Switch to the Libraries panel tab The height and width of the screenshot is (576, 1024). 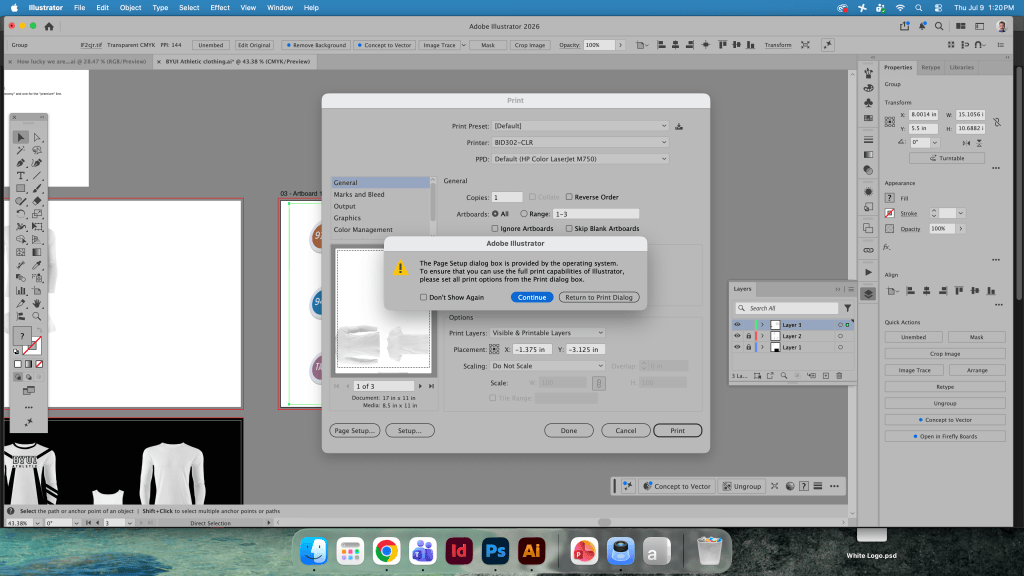pyautogui.click(x=961, y=67)
